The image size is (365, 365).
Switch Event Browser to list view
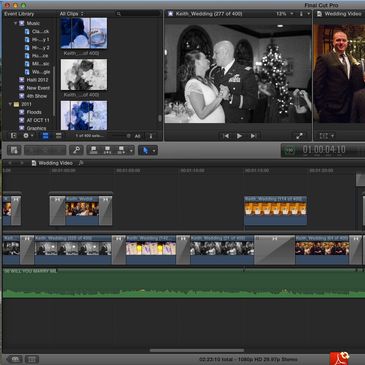click(58, 136)
